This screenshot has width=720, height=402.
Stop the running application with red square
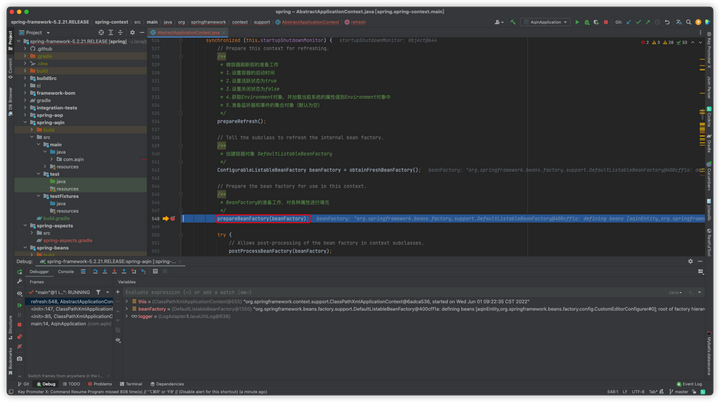coord(606,22)
